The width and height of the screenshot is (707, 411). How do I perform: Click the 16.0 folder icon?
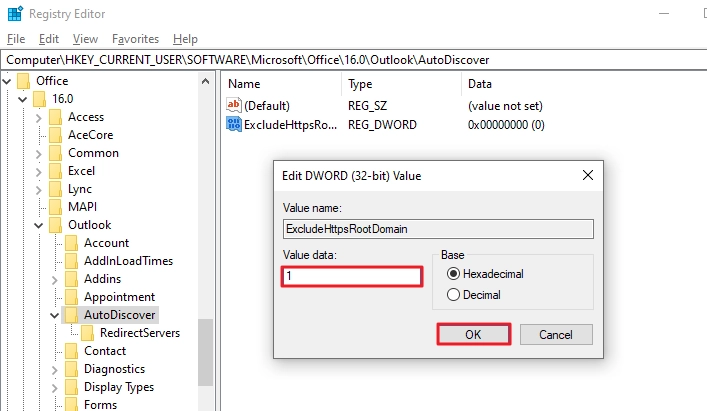click(x=40, y=99)
